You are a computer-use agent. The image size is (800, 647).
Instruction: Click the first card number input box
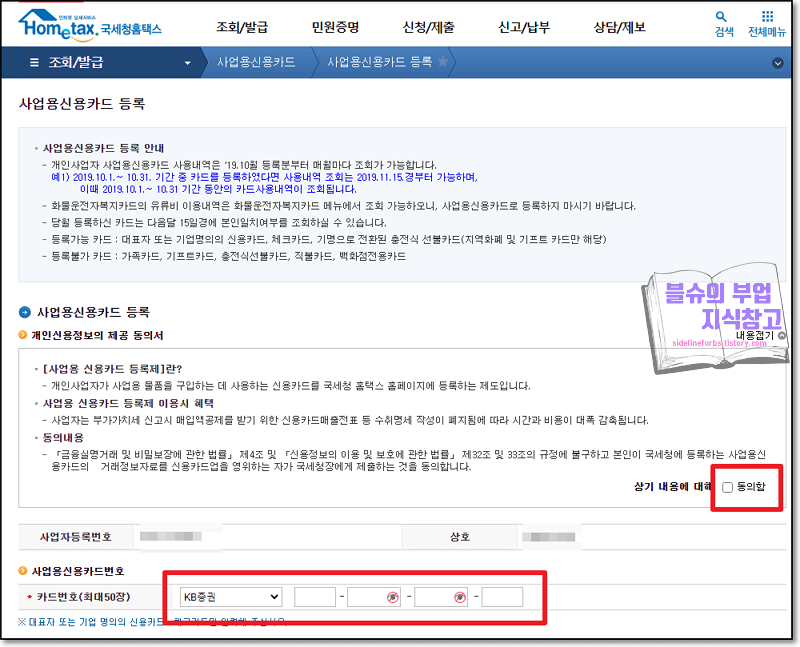(x=316, y=596)
